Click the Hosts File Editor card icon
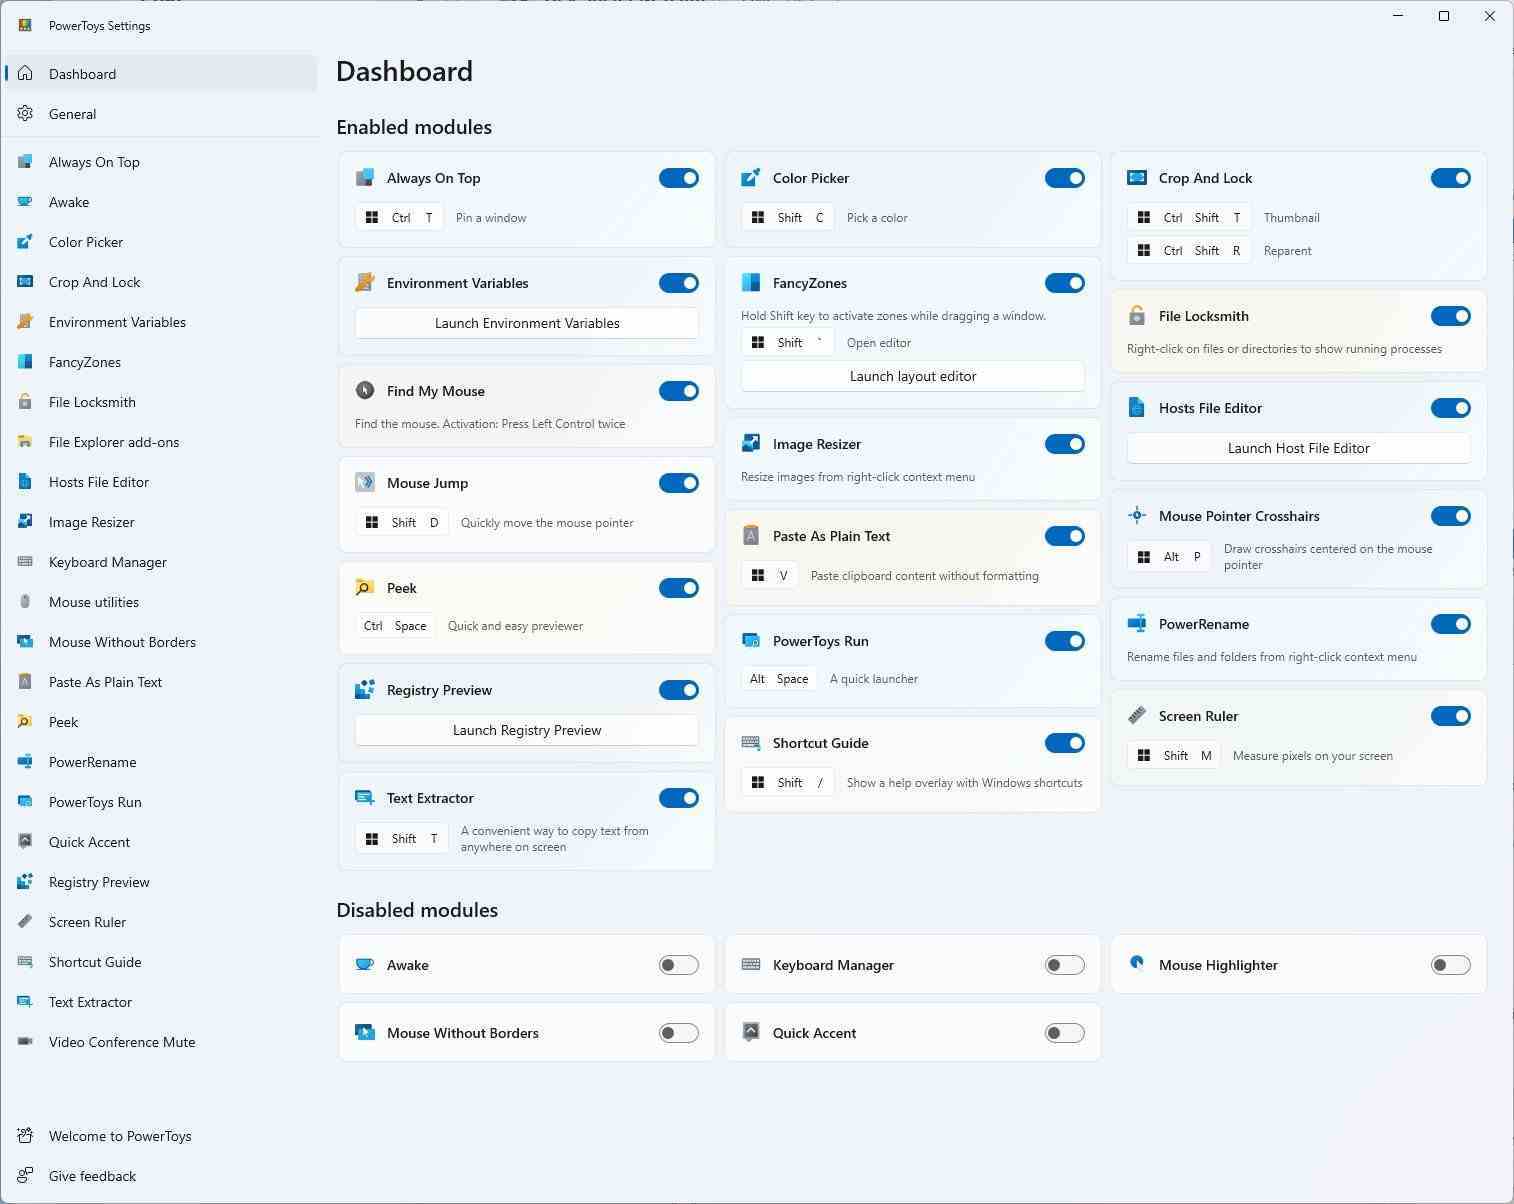The height and width of the screenshot is (1204, 1514). pyautogui.click(x=1137, y=408)
